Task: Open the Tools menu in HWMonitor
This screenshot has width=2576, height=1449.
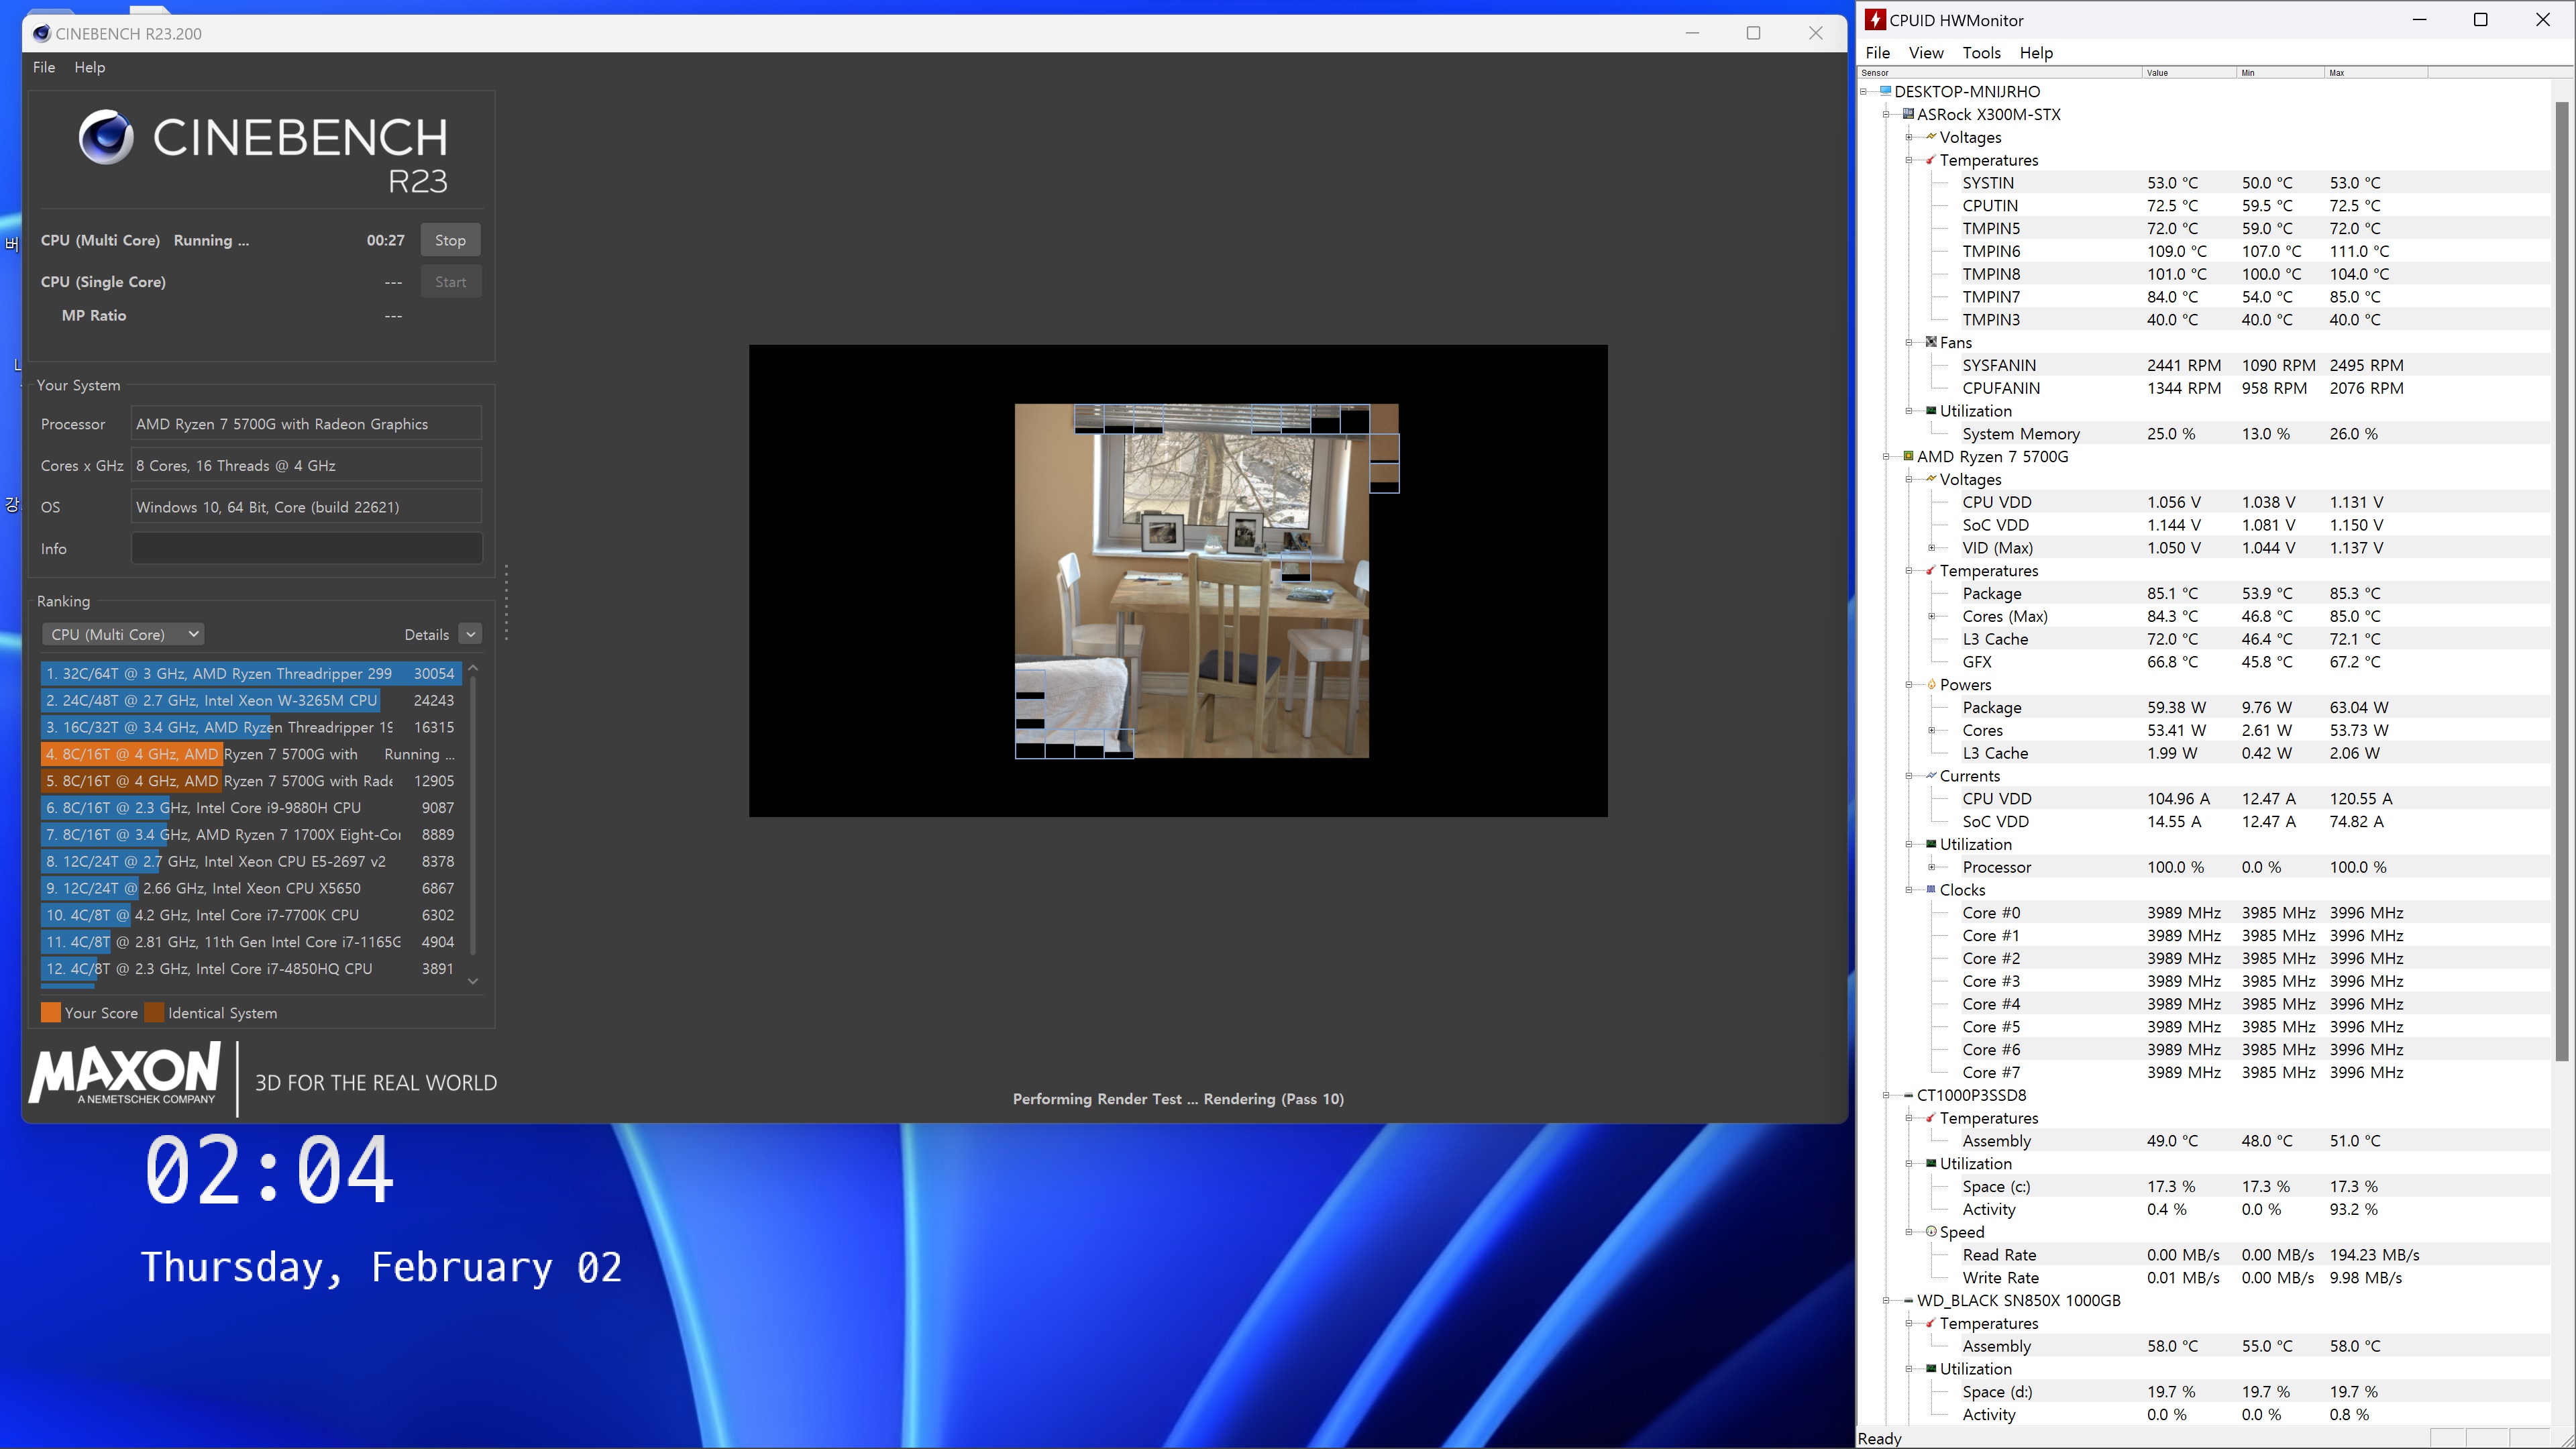Action: 1980,53
